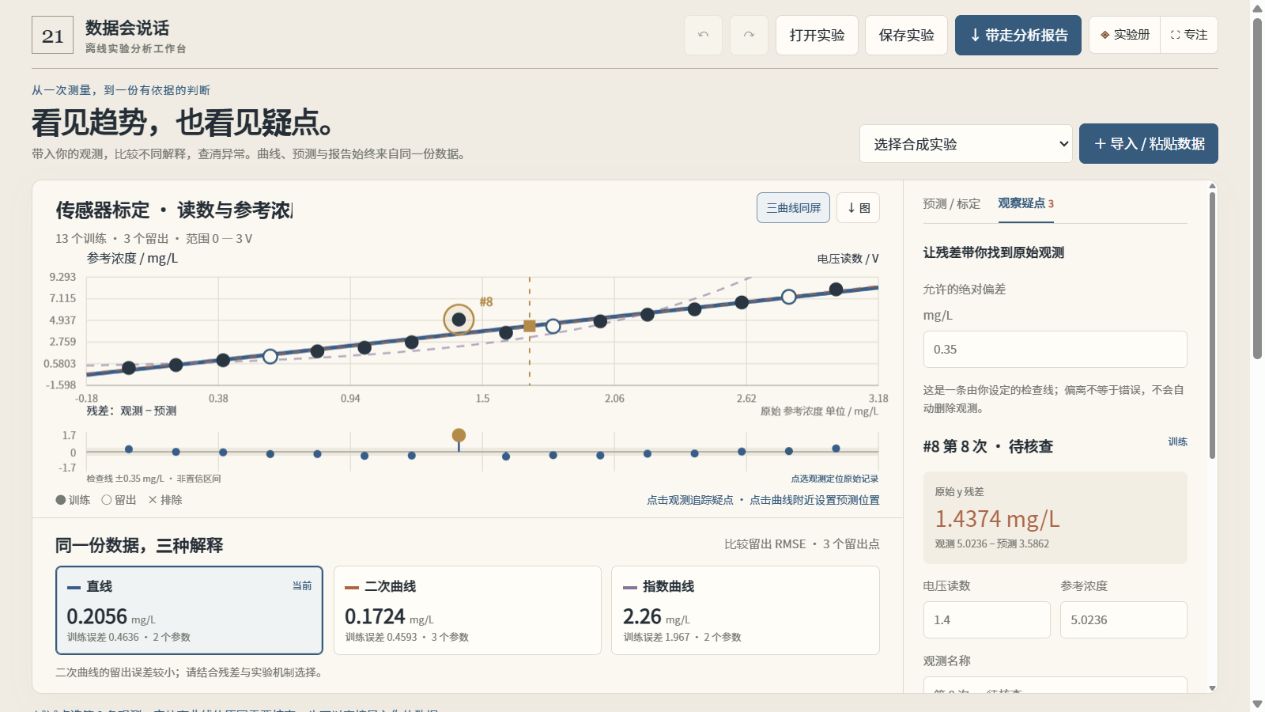Click the rightmost training point on chart
1265x712 pixels.
(836, 289)
